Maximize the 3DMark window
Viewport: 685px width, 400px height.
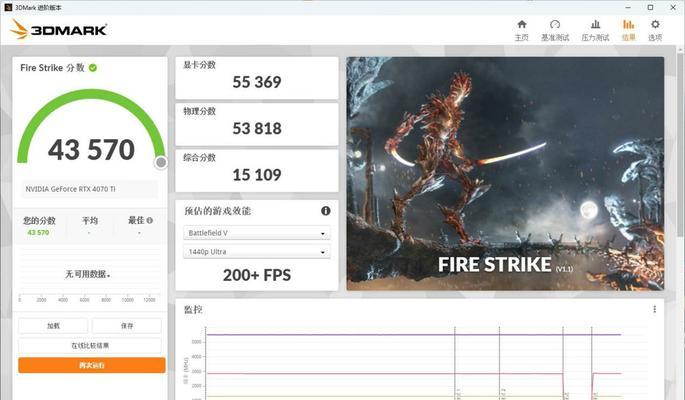(x=650, y=7)
